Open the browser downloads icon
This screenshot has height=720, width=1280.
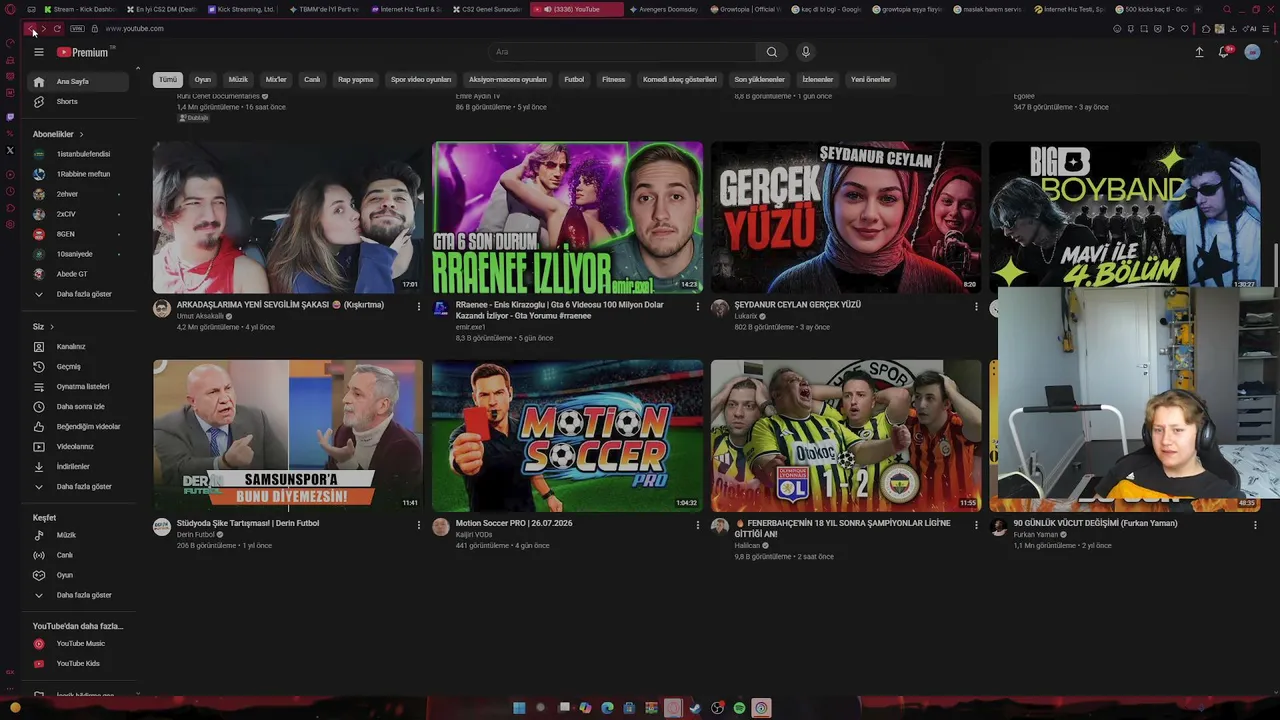[x=1232, y=29]
